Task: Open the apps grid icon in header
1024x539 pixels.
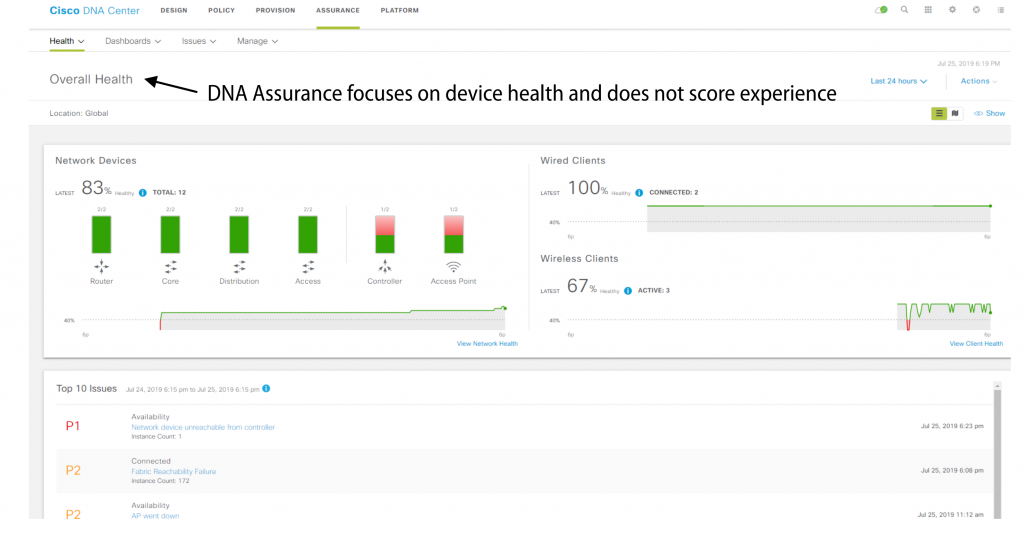Action: point(928,10)
